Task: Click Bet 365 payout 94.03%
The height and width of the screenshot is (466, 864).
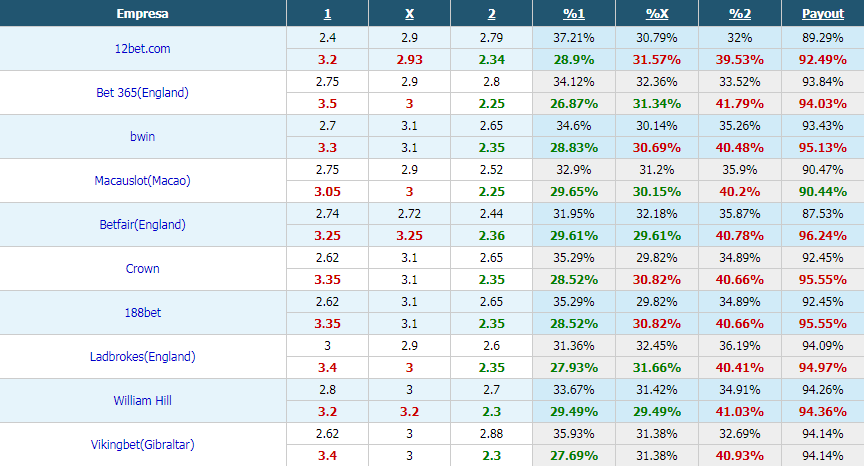Action: (823, 104)
